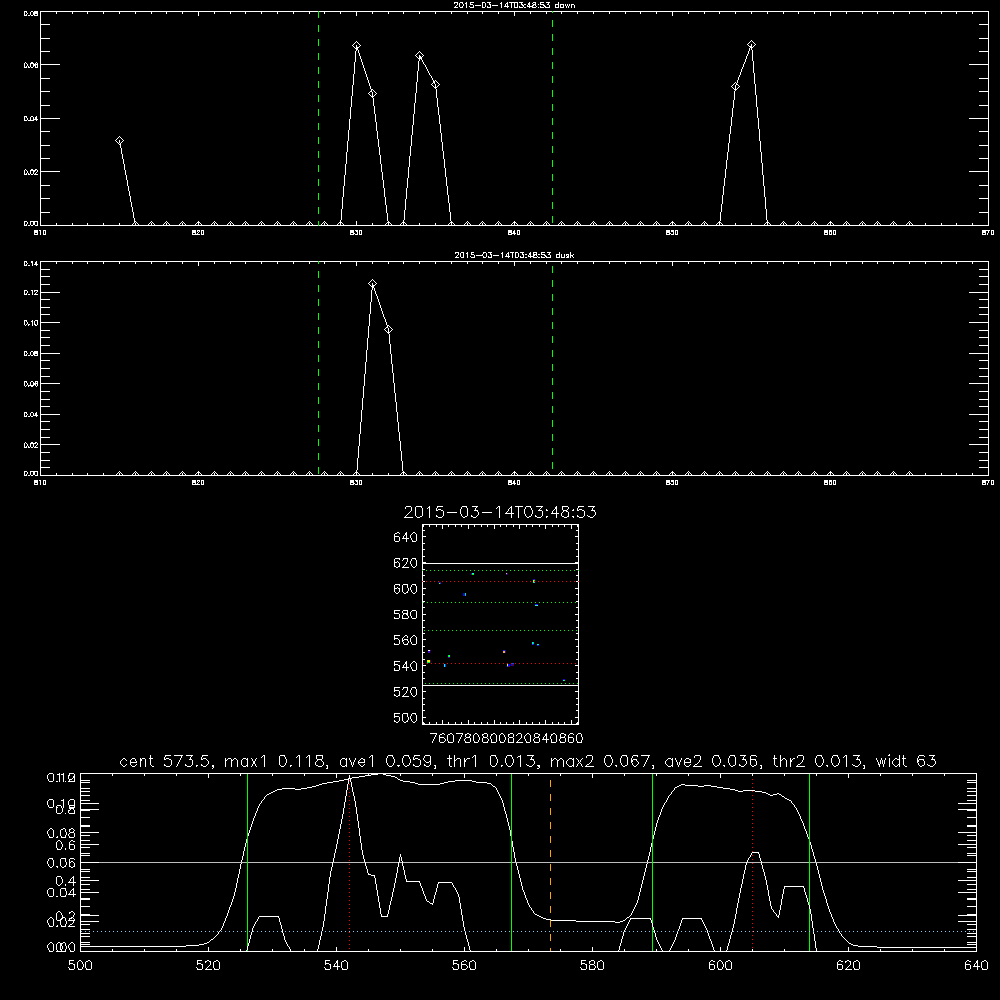Select the second peak diamond near 834 in the dawn plot
The height and width of the screenshot is (1000, 1000).
coord(419,55)
